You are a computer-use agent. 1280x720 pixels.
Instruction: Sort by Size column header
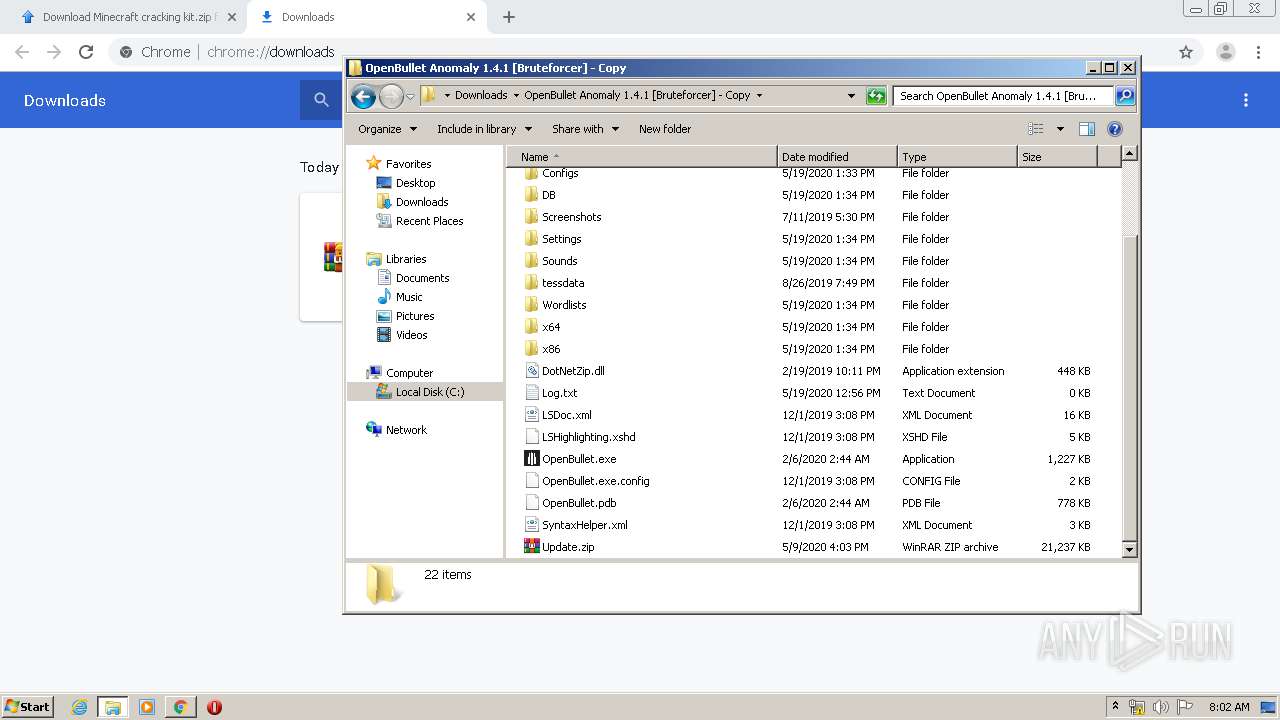[x=1057, y=157]
